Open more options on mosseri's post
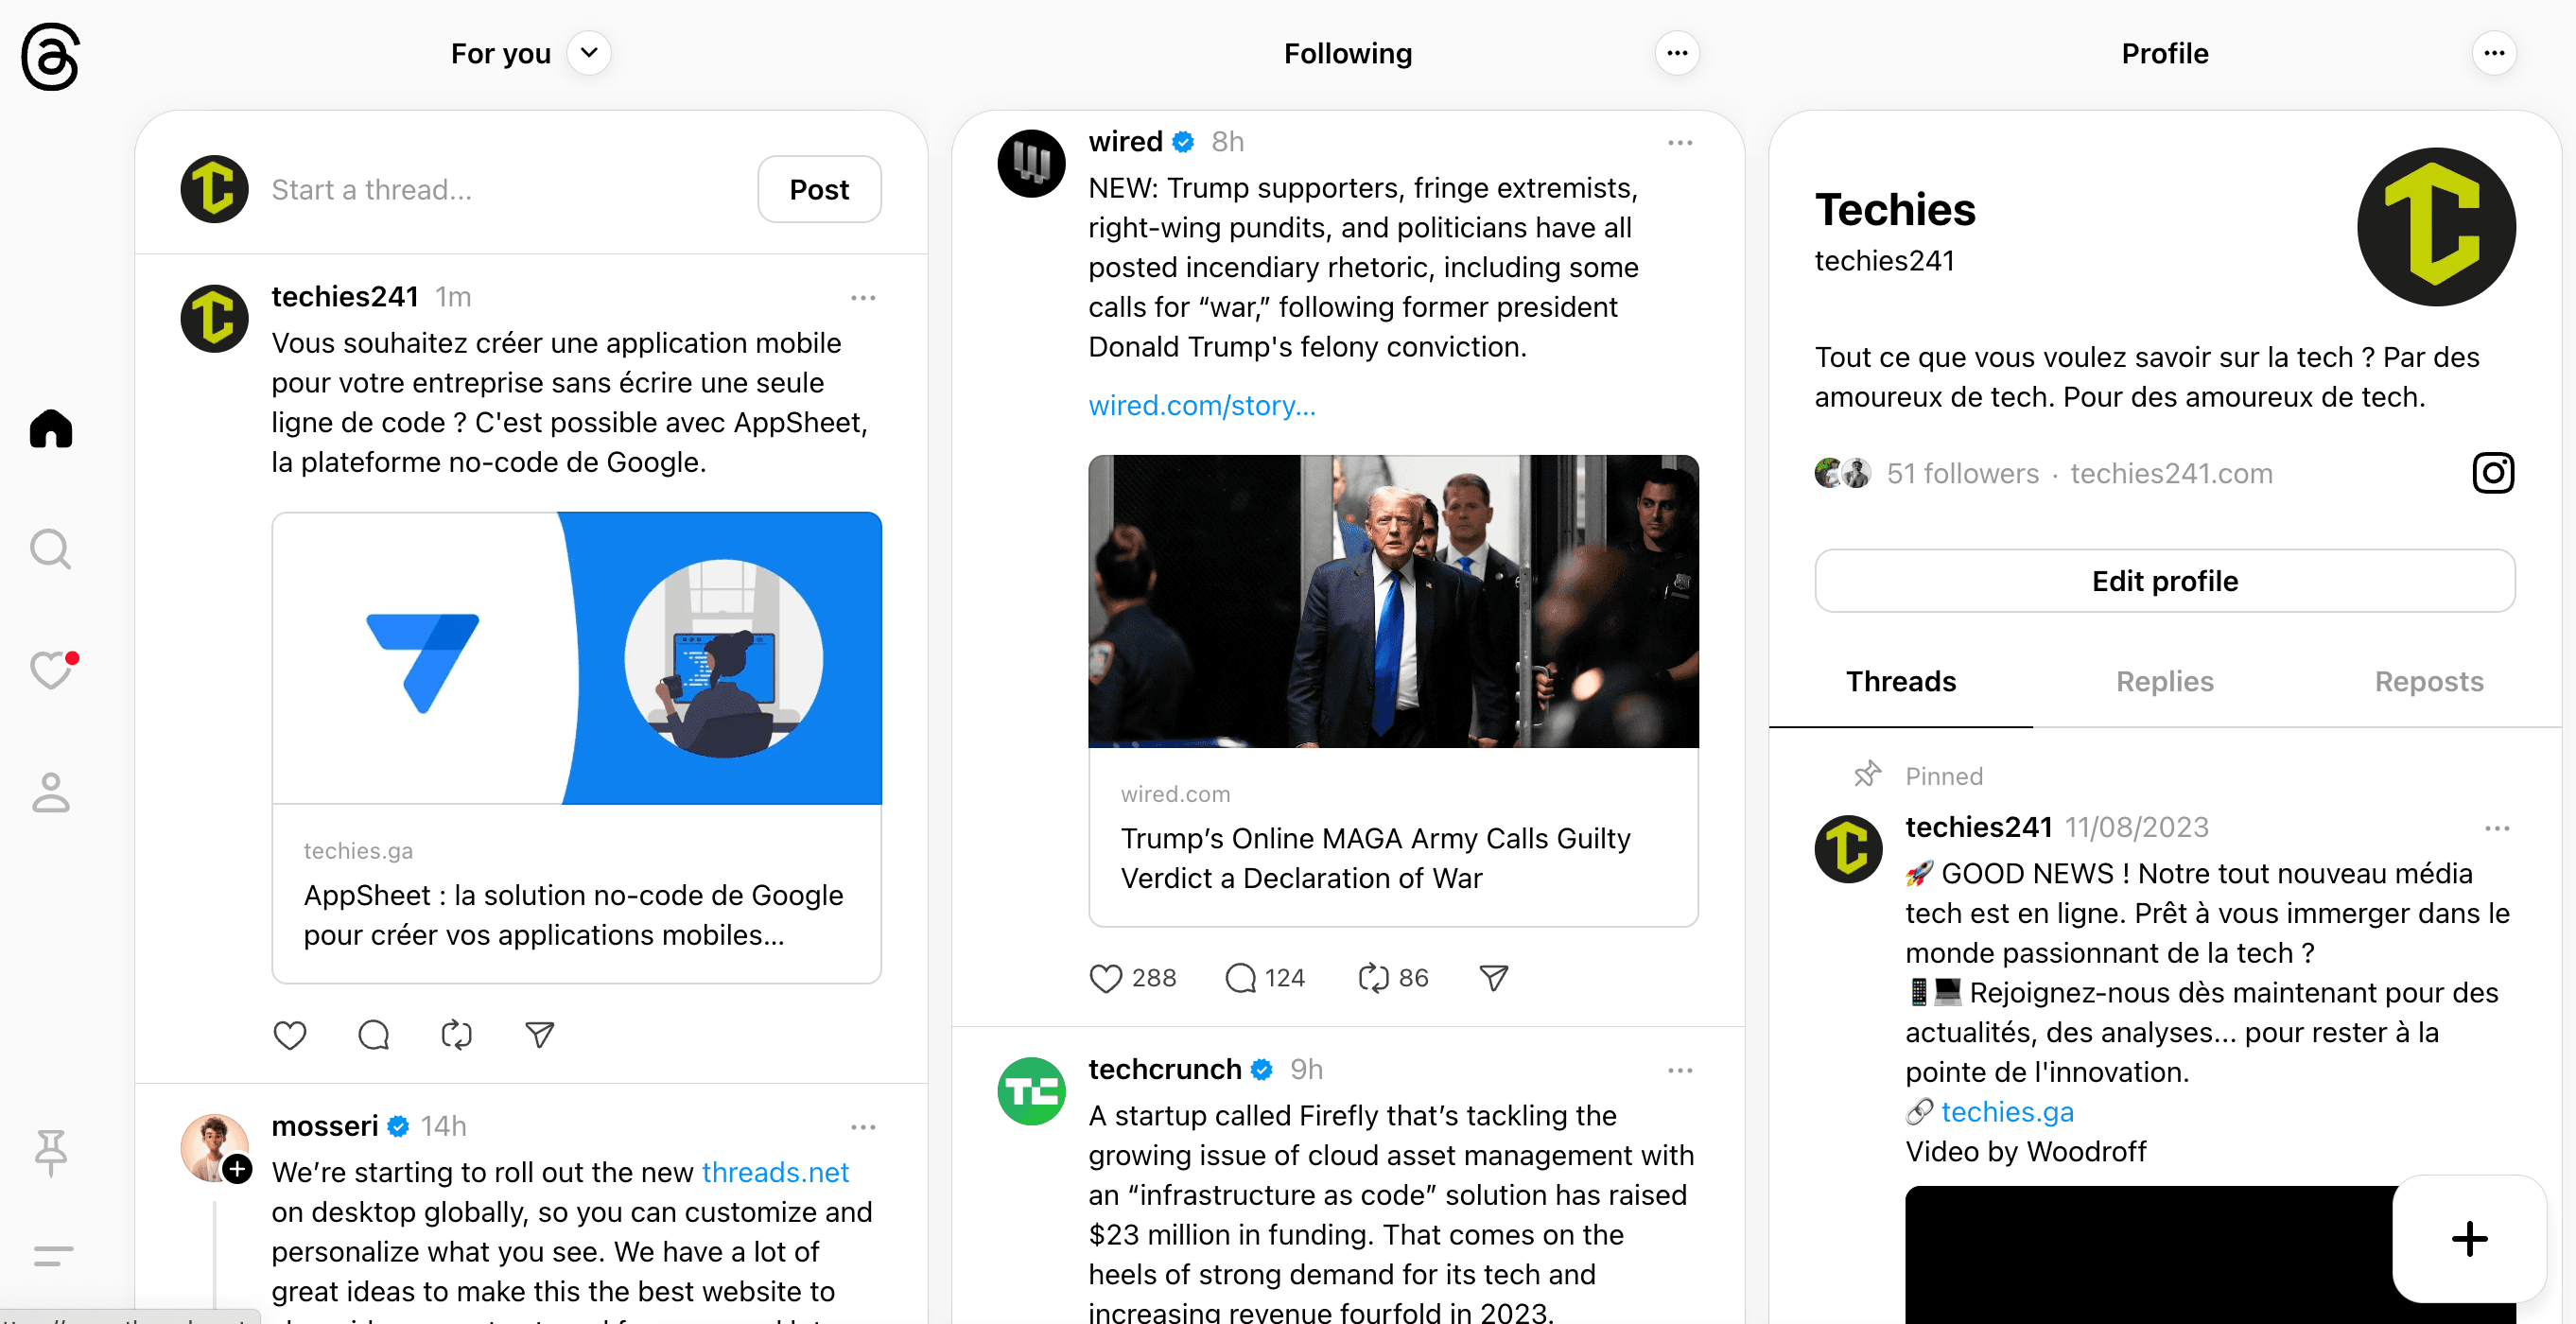Screen dimensions: 2576x1324 pyautogui.click(x=863, y=1126)
